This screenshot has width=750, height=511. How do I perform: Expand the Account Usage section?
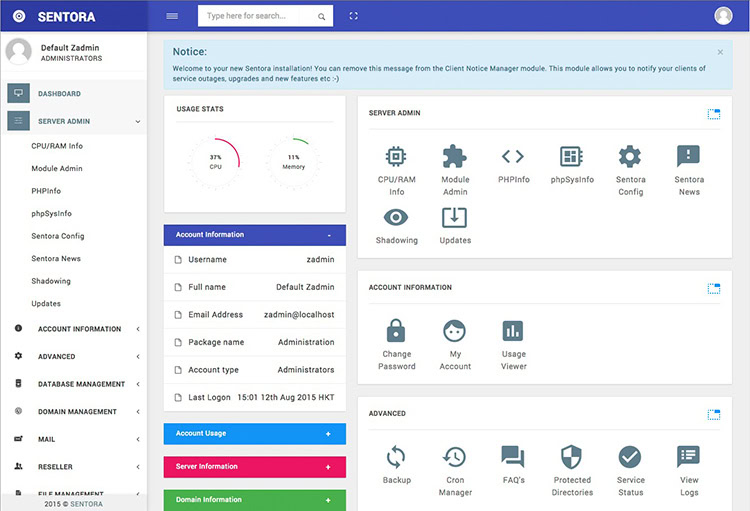pos(254,433)
